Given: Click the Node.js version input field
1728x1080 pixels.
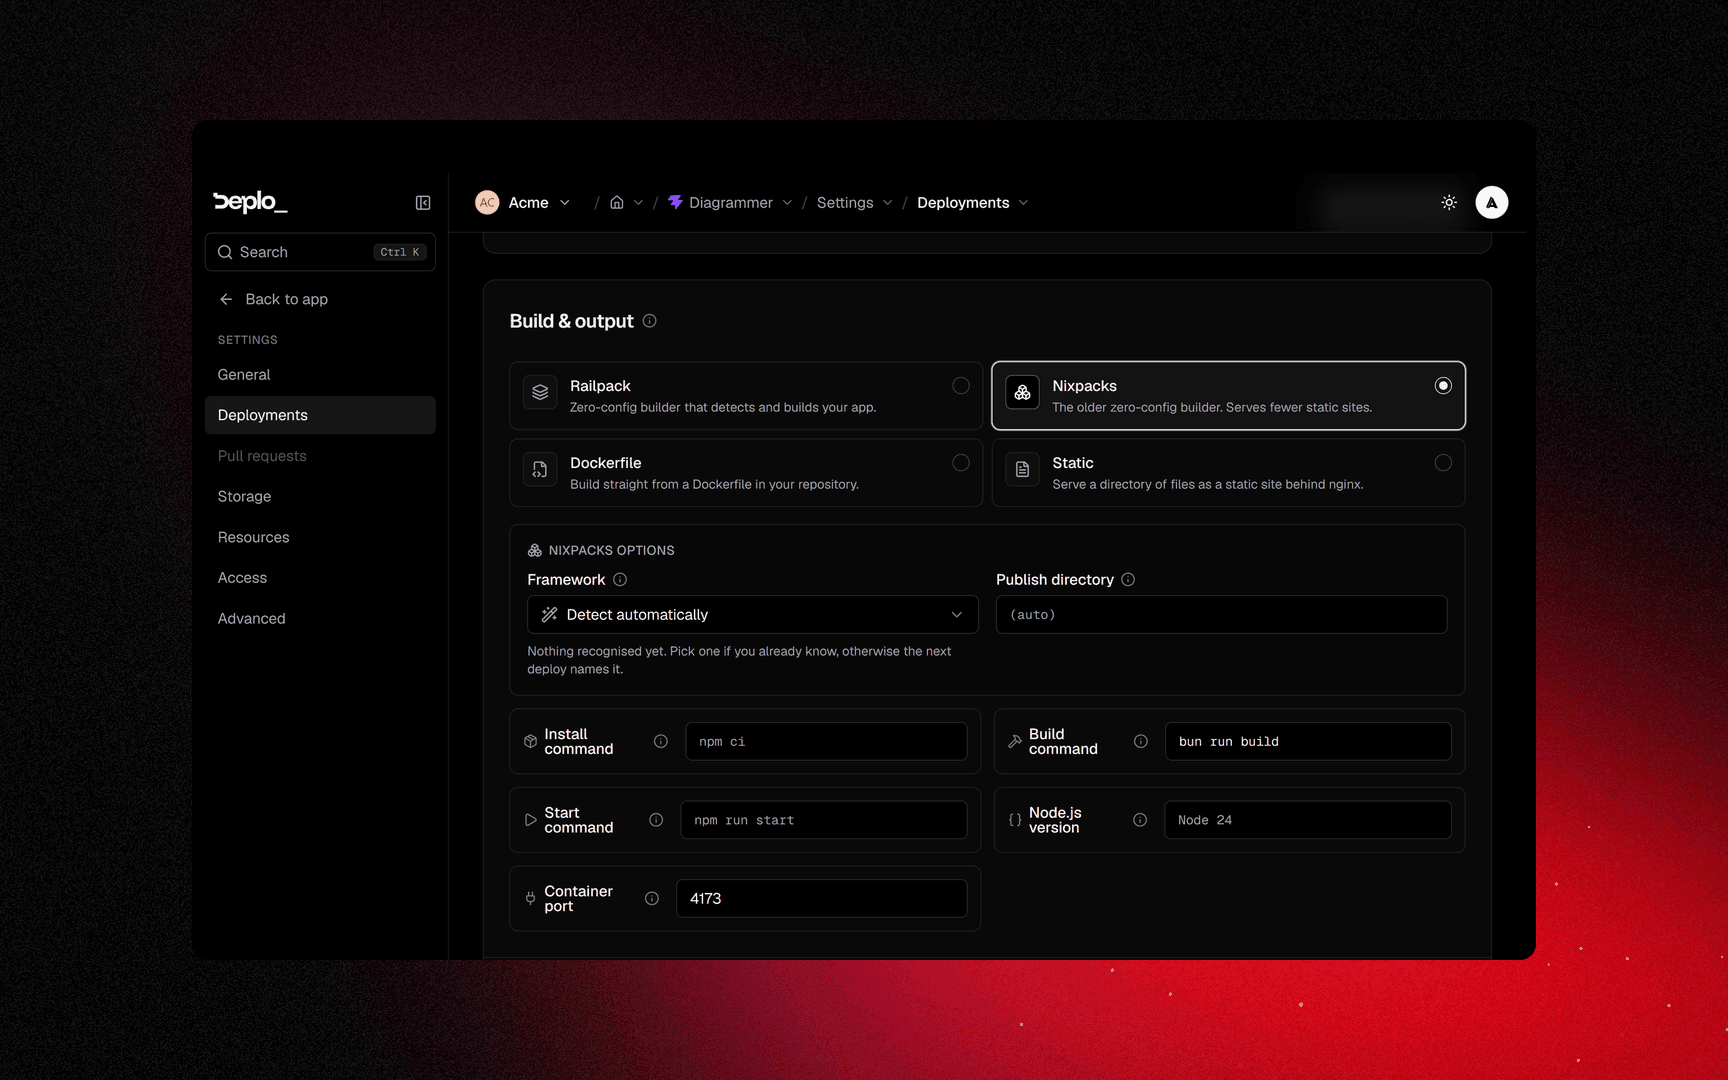Looking at the screenshot, I should (1308, 820).
